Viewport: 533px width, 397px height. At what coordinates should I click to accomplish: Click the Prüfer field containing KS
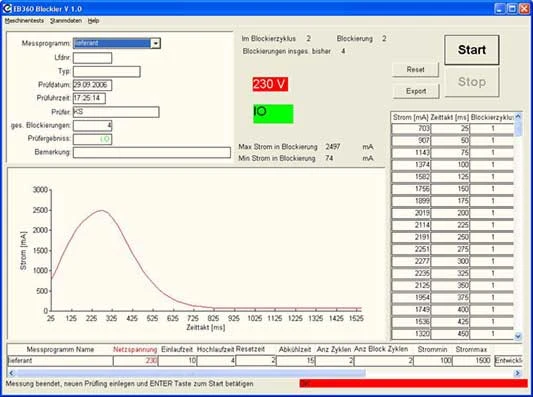coord(116,112)
